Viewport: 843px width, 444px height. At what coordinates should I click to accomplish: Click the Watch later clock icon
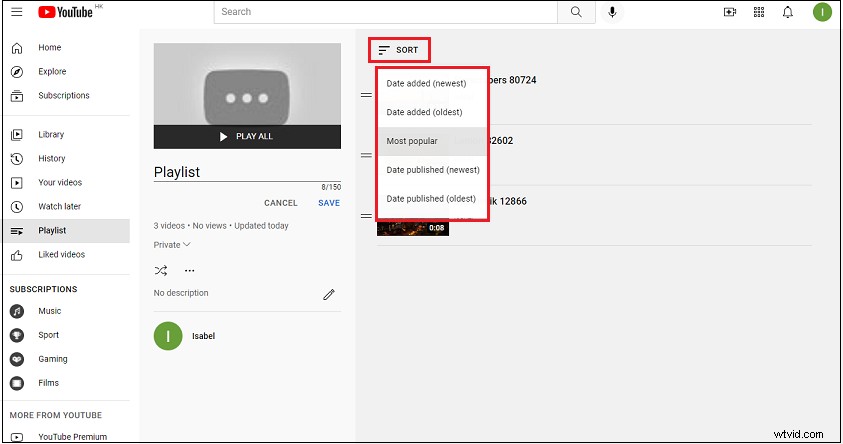click(17, 206)
